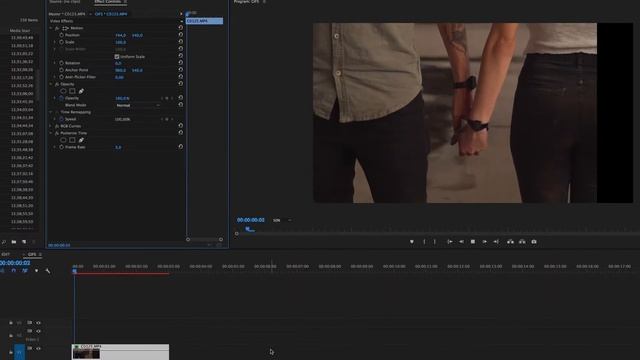
Task: Stop playback in Program monitor
Action: [x=473, y=242]
